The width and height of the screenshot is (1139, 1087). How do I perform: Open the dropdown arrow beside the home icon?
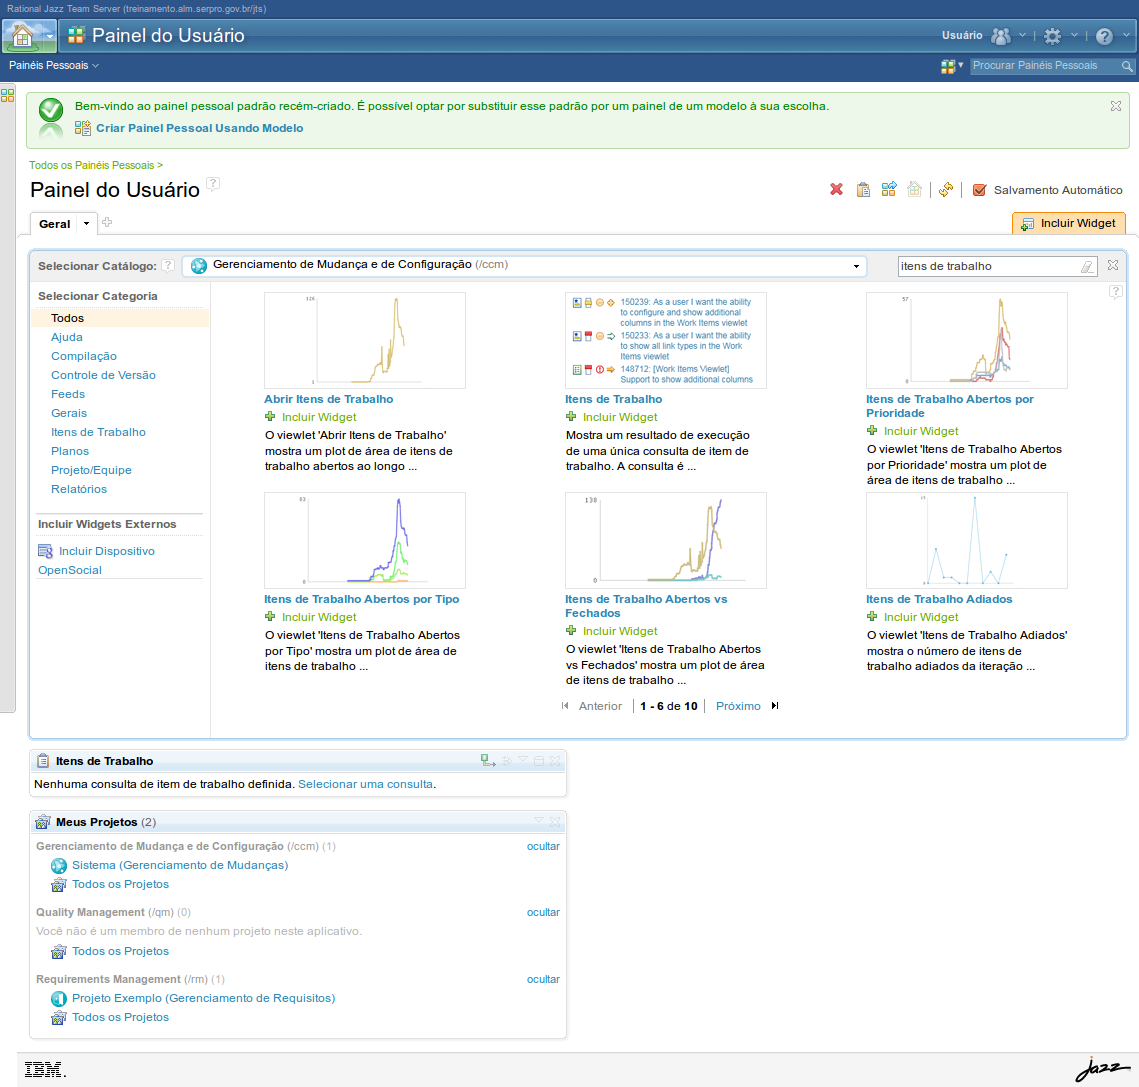click(x=49, y=36)
